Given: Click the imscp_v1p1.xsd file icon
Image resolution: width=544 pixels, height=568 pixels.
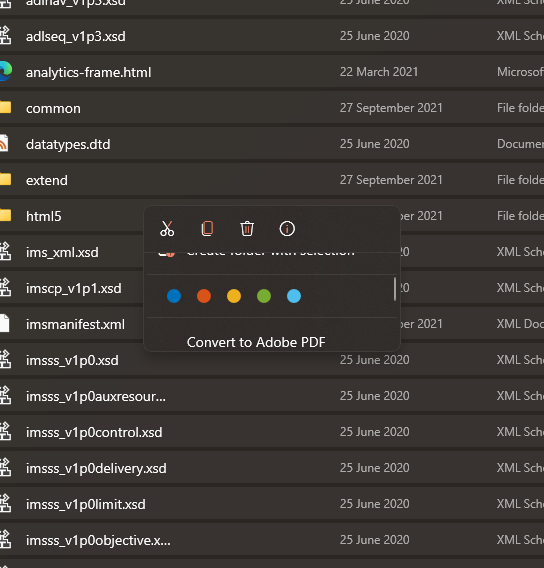Looking at the screenshot, I should pyautogui.click(x=5, y=287).
